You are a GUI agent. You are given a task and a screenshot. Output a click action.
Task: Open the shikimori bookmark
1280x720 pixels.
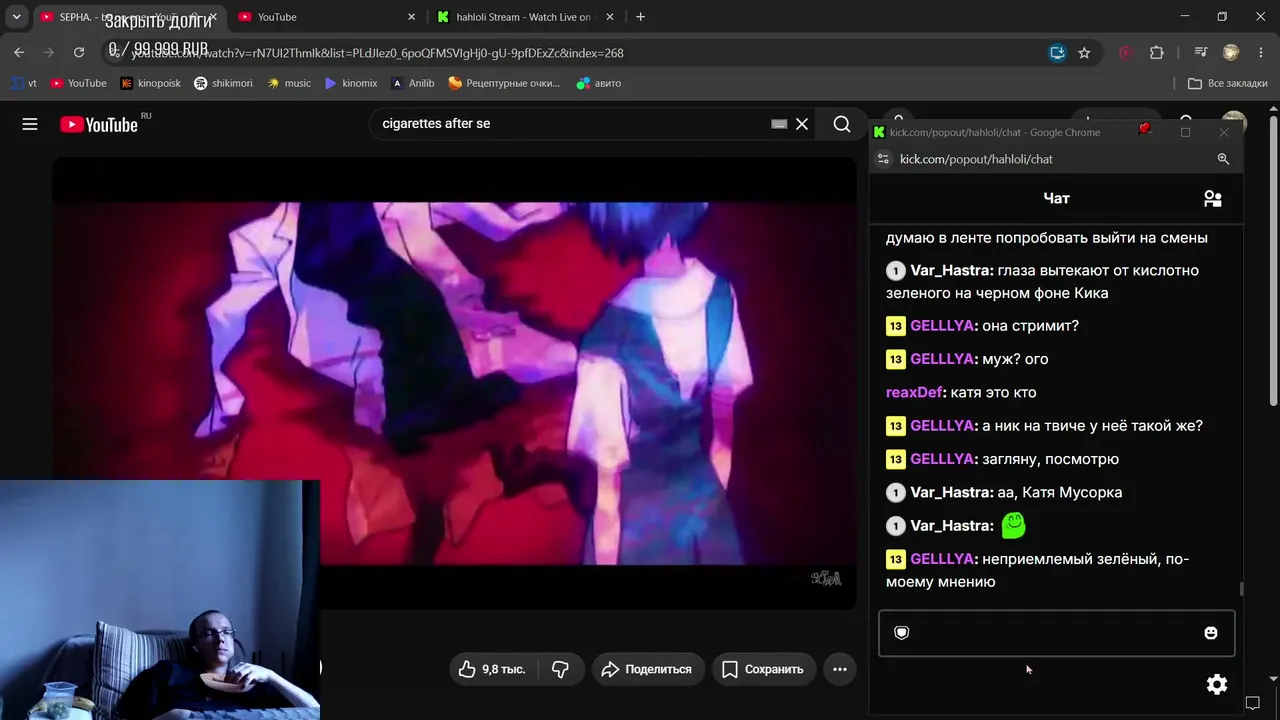coord(223,83)
